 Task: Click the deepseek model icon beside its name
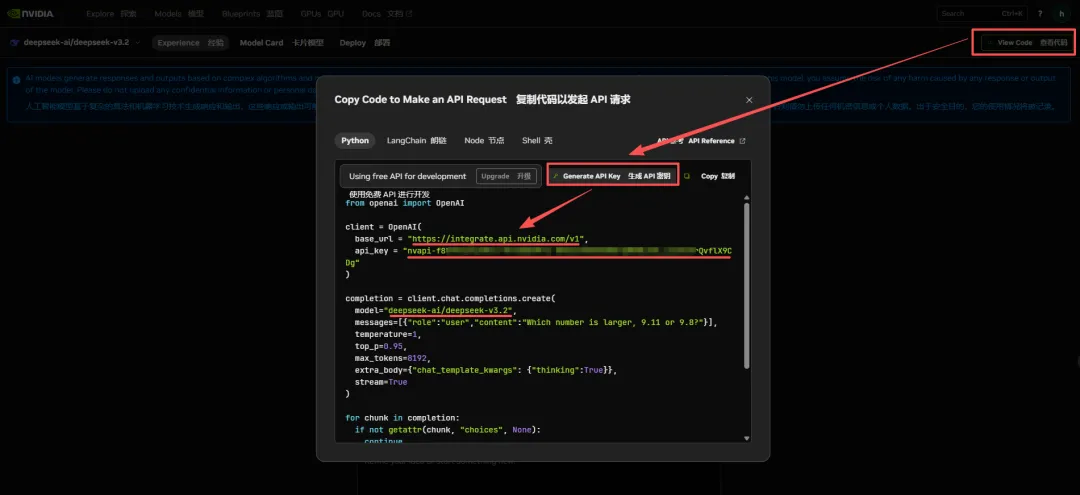pyautogui.click(x=14, y=43)
